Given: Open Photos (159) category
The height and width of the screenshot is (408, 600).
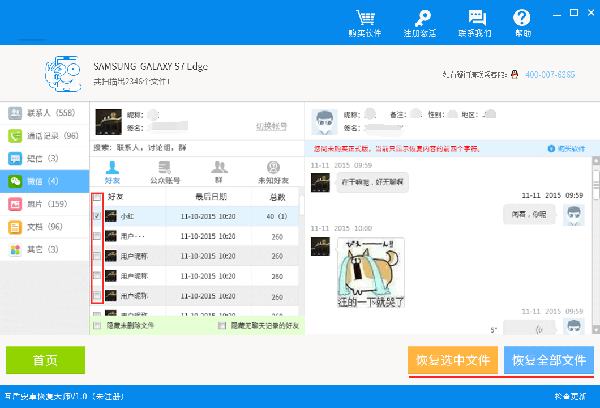Looking at the screenshot, I should click(44, 204).
